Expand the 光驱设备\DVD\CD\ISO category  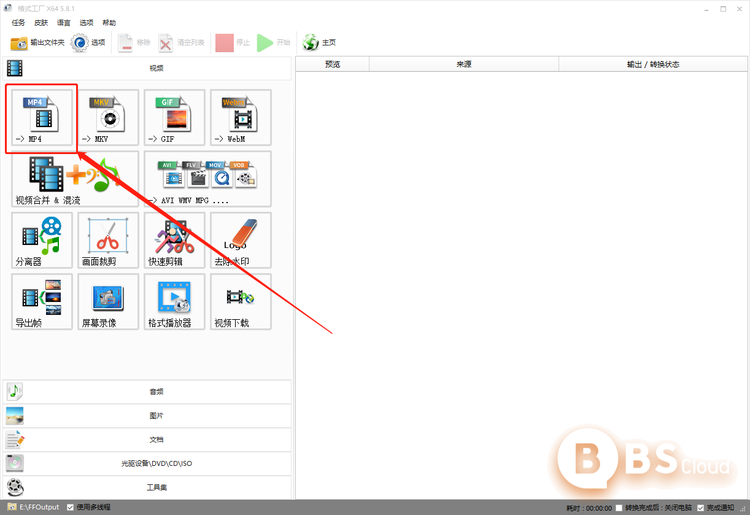point(147,463)
